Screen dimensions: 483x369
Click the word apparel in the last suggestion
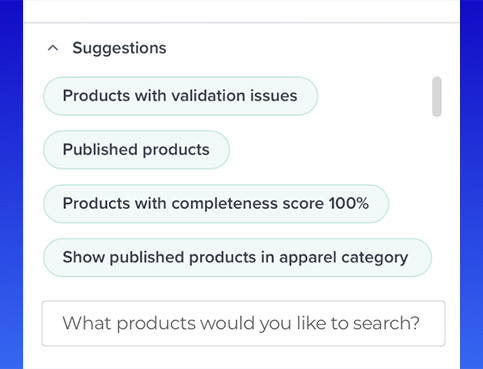coord(307,258)
